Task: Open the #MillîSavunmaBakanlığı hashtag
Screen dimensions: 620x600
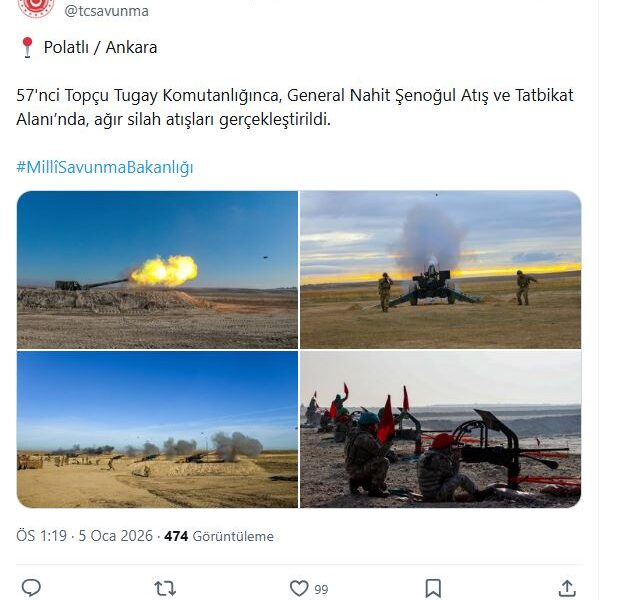Action: click(x=105, y=167)
